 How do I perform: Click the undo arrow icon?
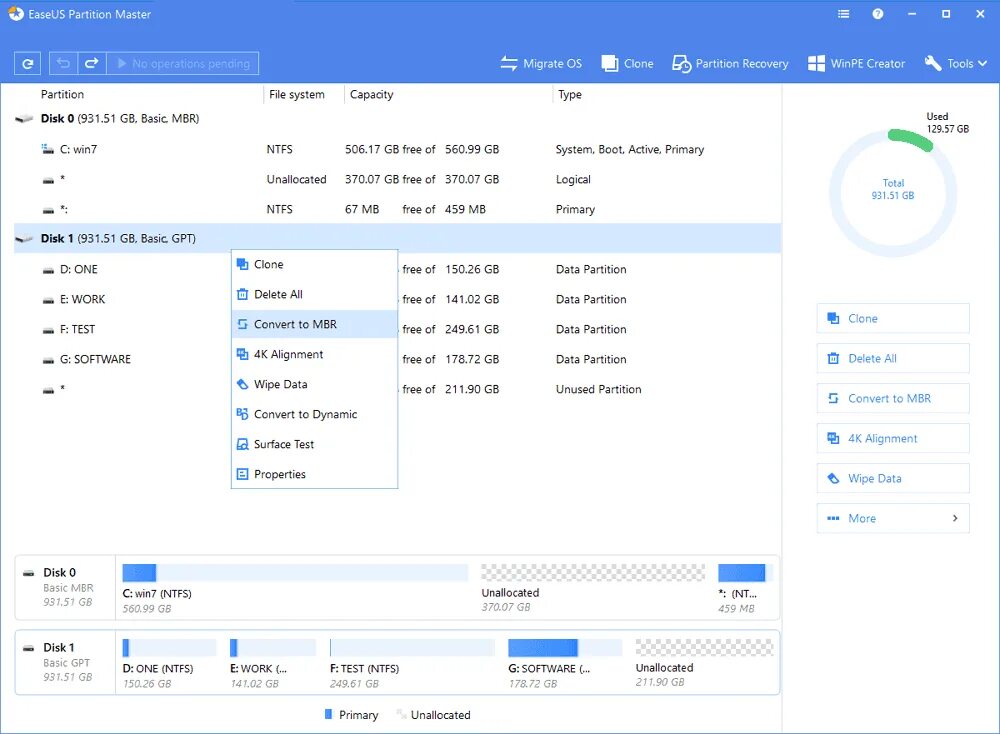pos(63,63)
